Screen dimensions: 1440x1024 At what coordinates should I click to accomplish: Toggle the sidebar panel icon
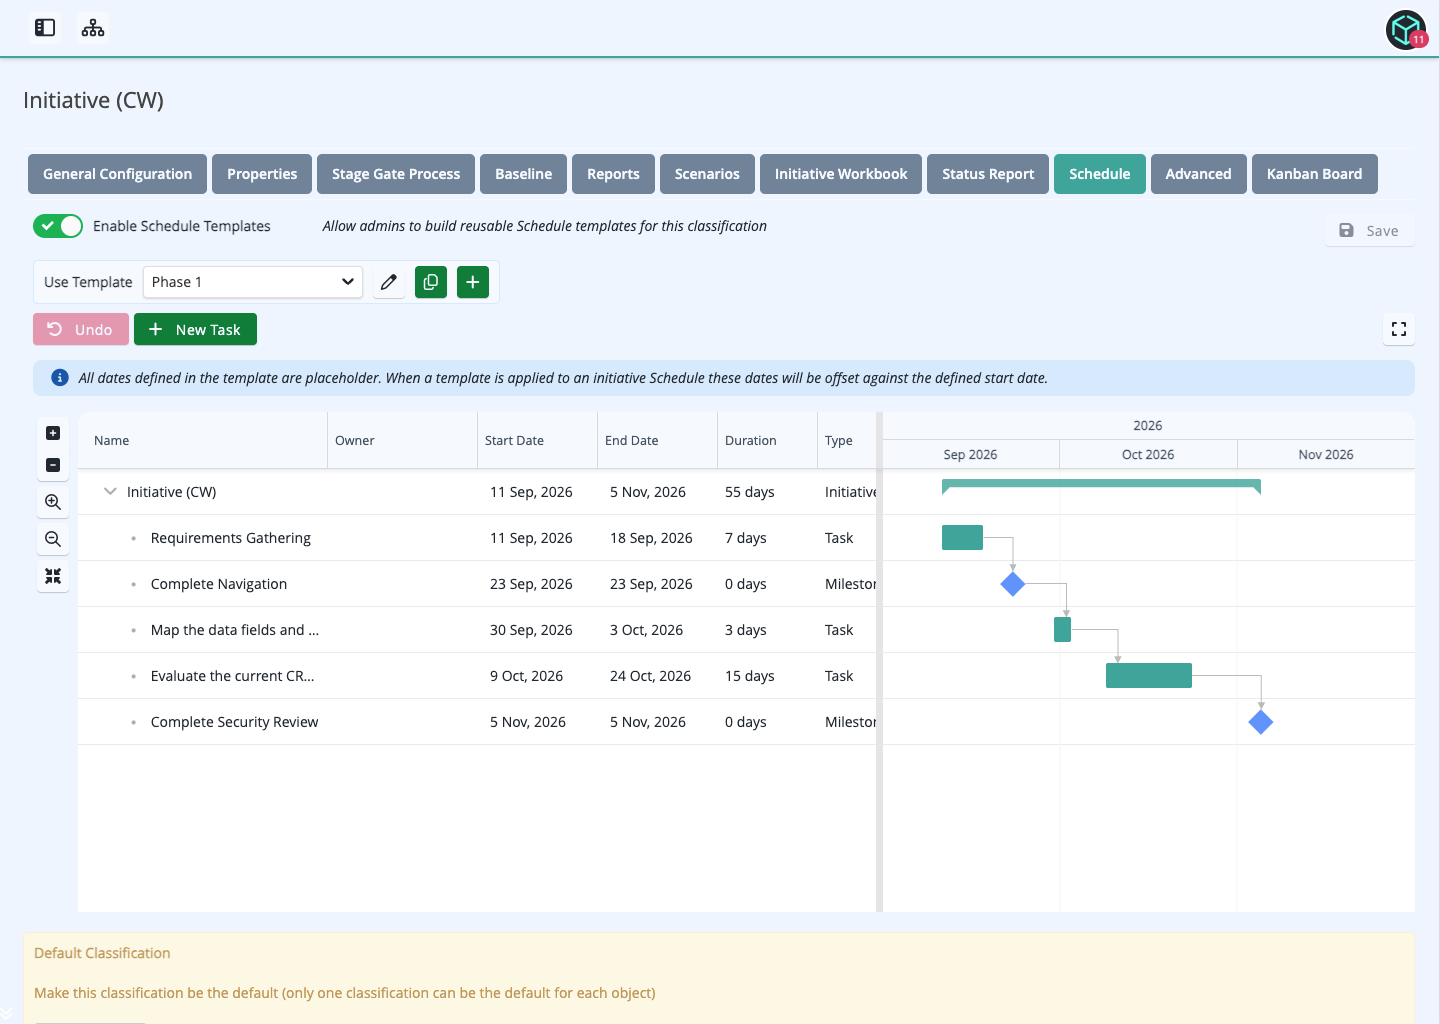coord(45,28)
